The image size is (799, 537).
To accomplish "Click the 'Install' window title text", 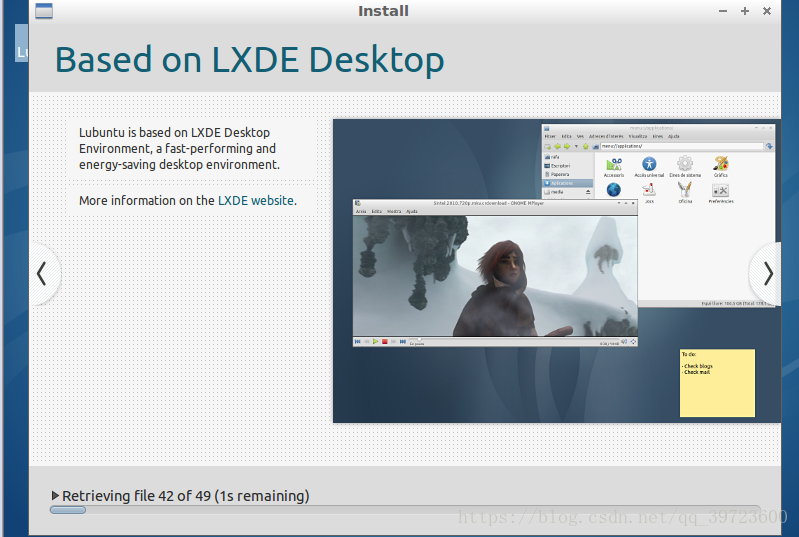I will tap(383, 11).
